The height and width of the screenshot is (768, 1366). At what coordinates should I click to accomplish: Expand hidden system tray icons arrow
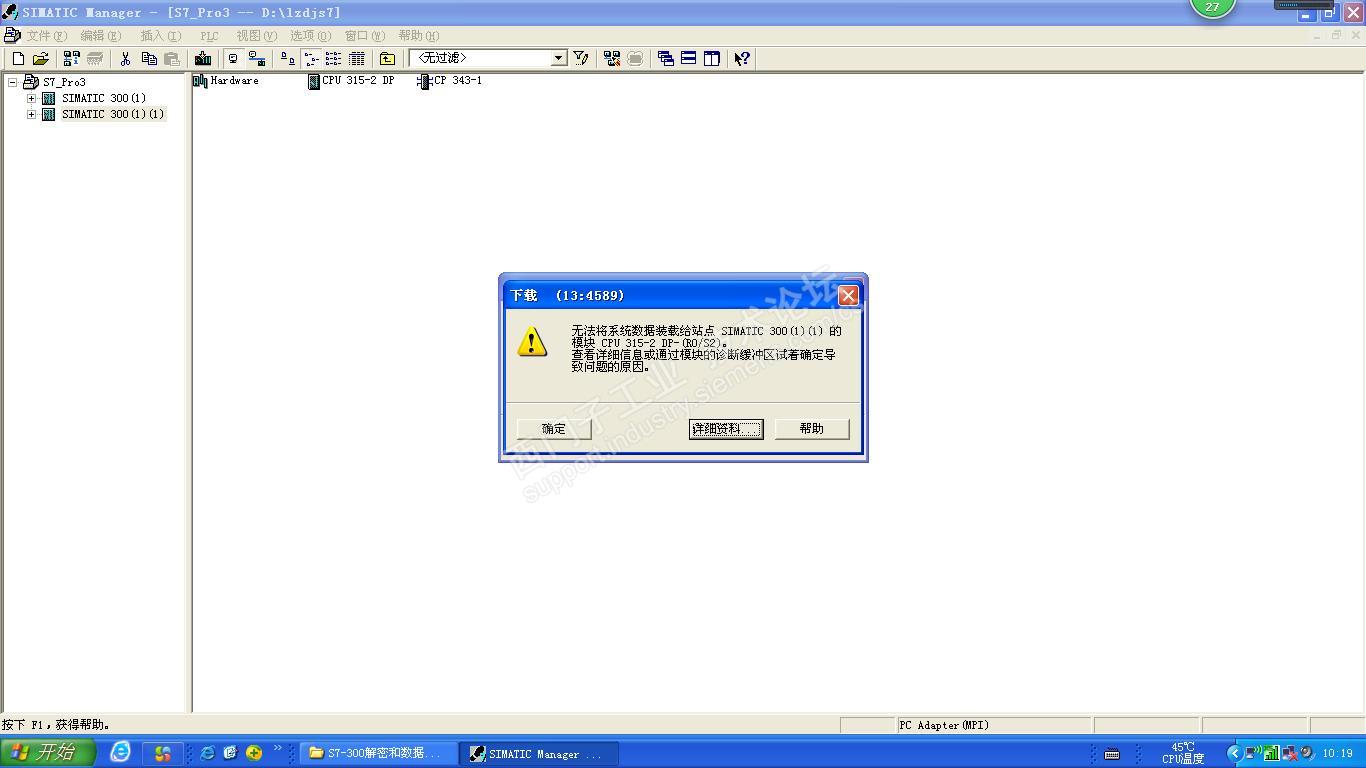click(1234, 753)
